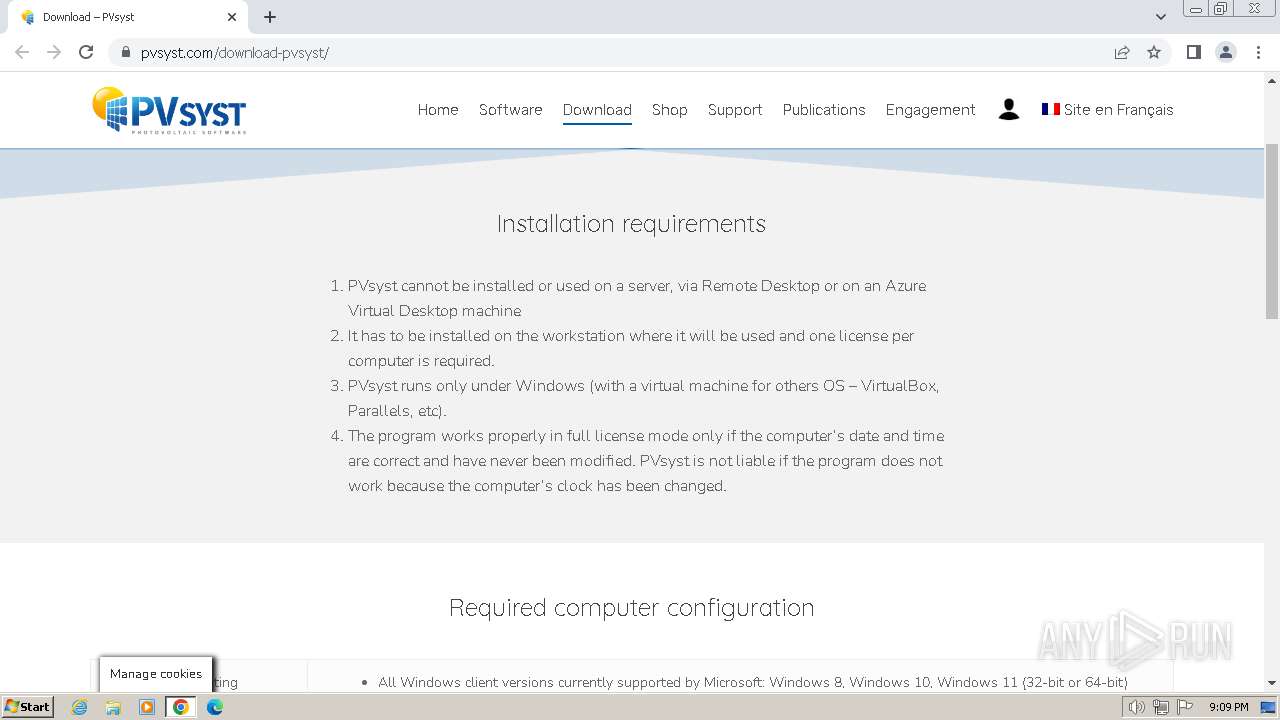Click the volume tray icon
The width and height of the screenshot is (1280, 720).
pos(1137,707)
